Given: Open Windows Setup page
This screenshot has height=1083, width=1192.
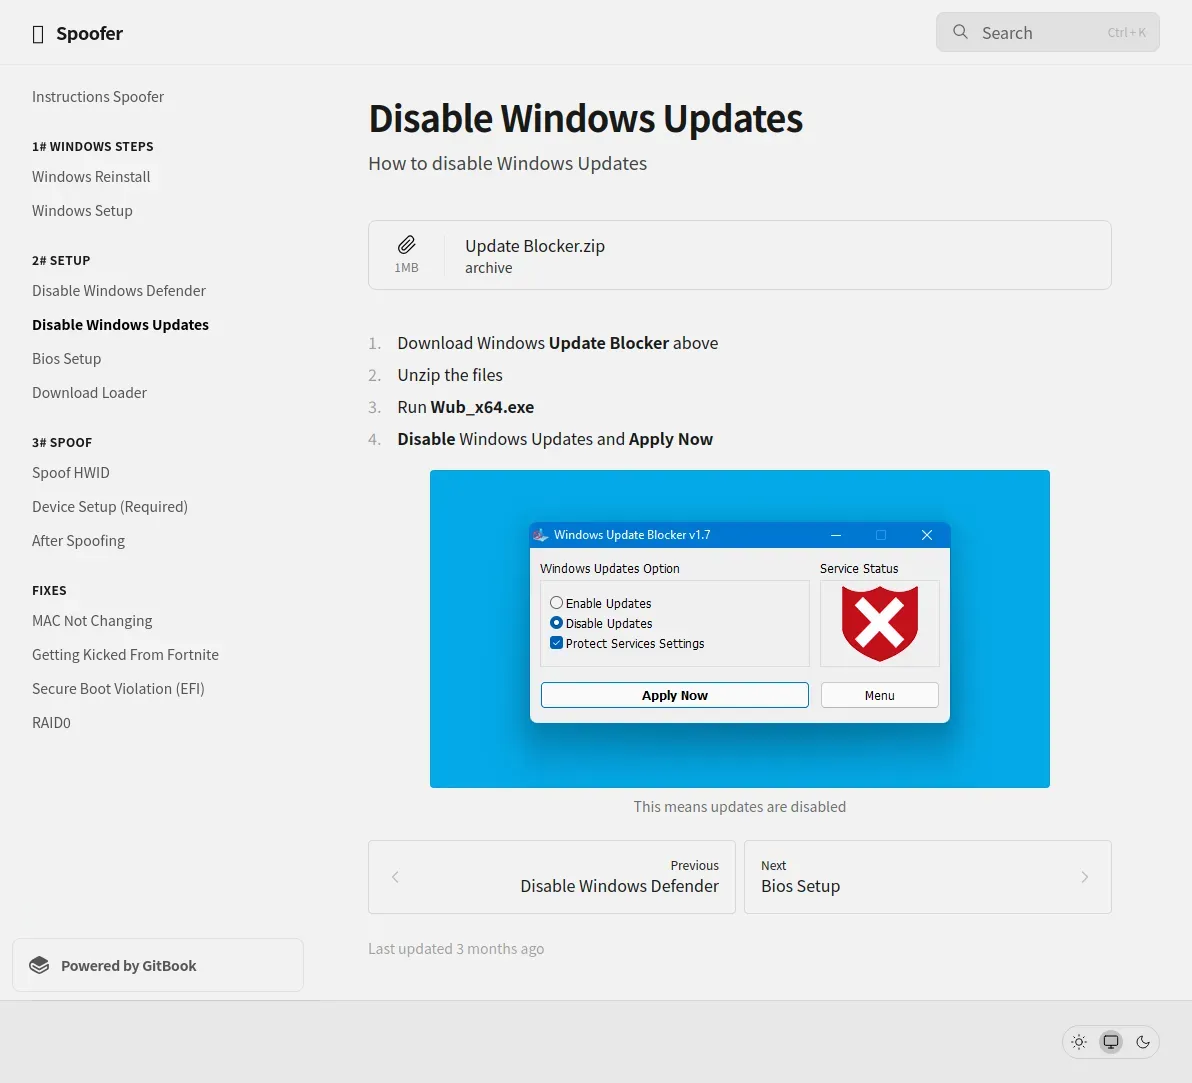Looking at the screenshot, I should [x=82, y=211].
